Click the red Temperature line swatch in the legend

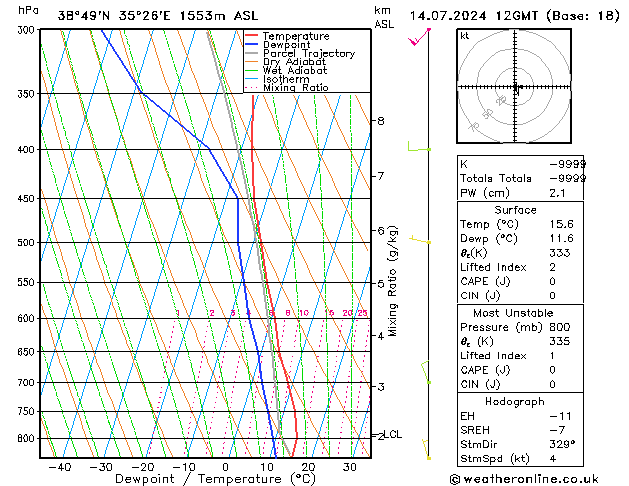coord(252,36)
